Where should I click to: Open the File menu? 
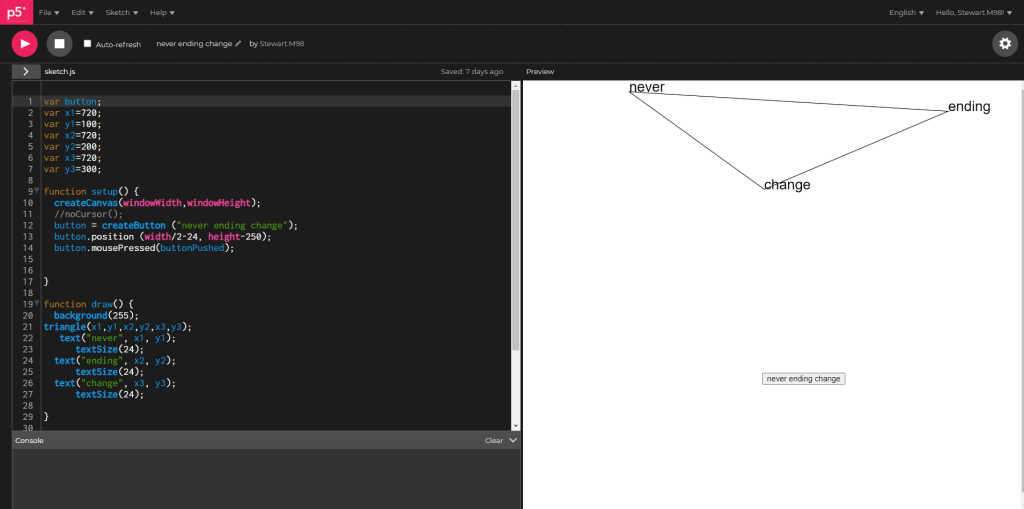click(x=48, y=12)
